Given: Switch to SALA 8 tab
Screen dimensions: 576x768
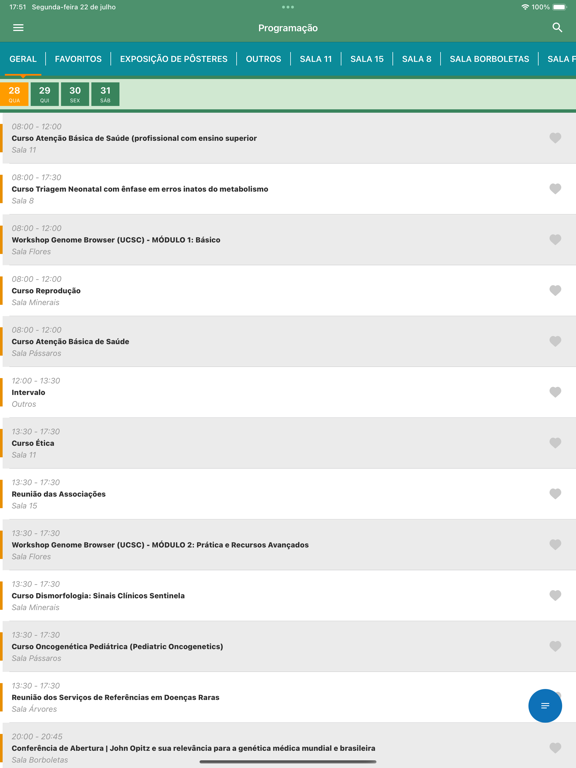Looking at the screenshot, I should pos(417,59).
